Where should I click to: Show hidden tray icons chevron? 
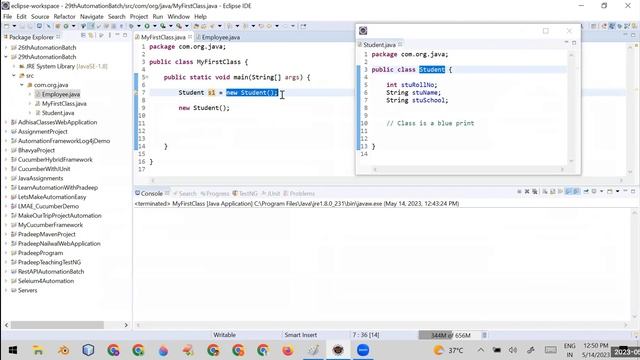(x=480, y=350)
